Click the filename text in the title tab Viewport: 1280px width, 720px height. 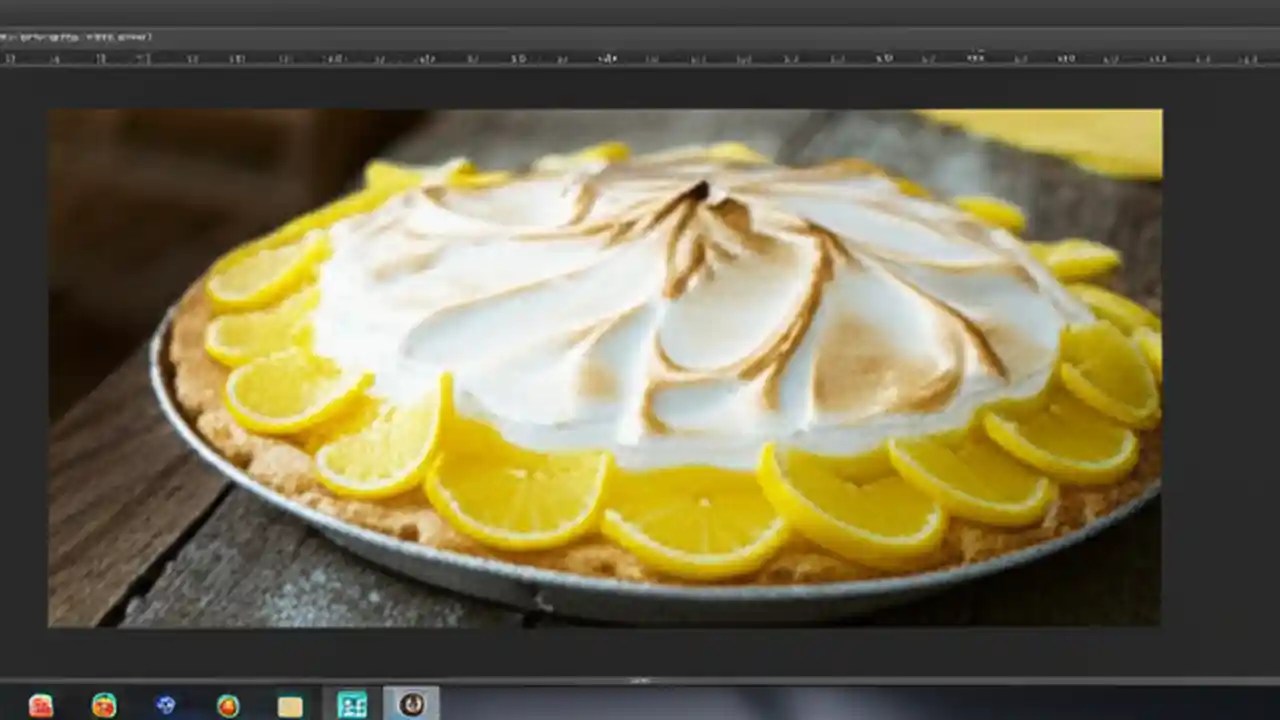(80, 37)
